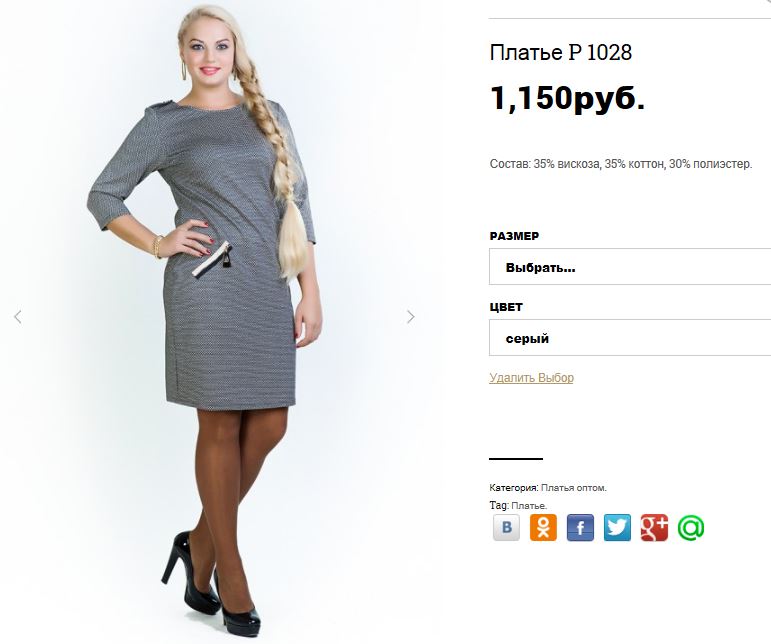Share product on VKontakte icon
Image resolution: width=771 pixels, height=644 pixels.
506,527
